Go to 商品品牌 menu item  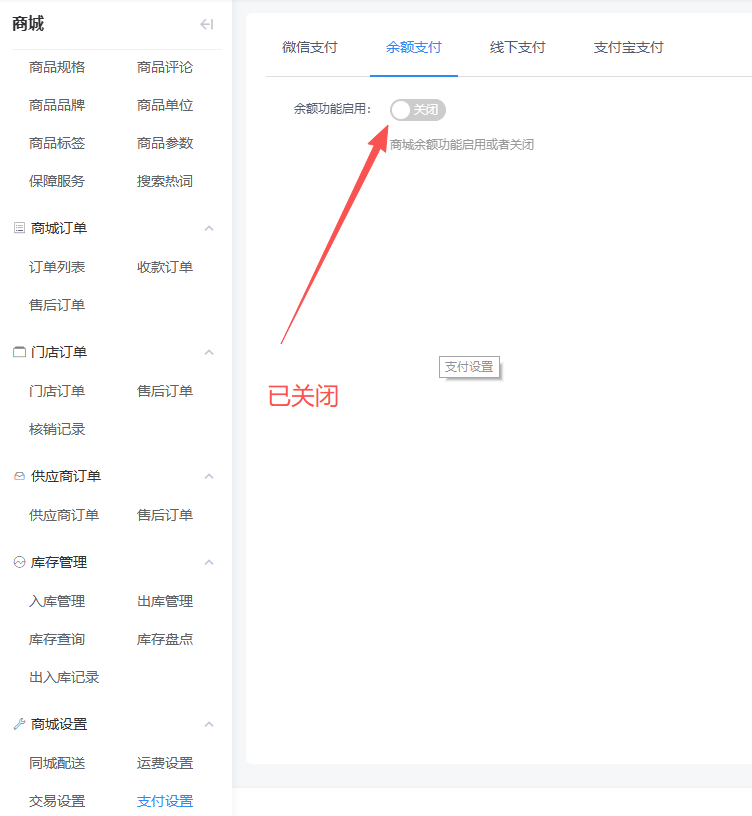pos(57,105)
